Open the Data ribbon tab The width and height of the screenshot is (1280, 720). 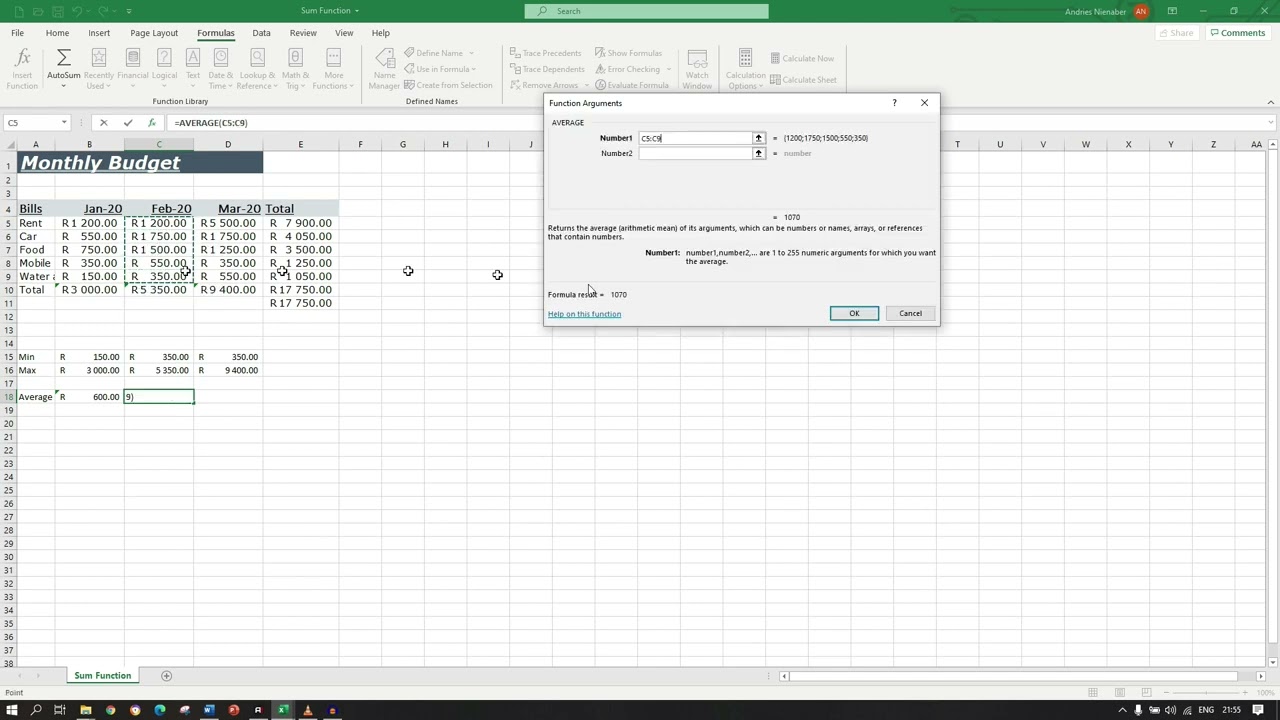coord(261,33)
